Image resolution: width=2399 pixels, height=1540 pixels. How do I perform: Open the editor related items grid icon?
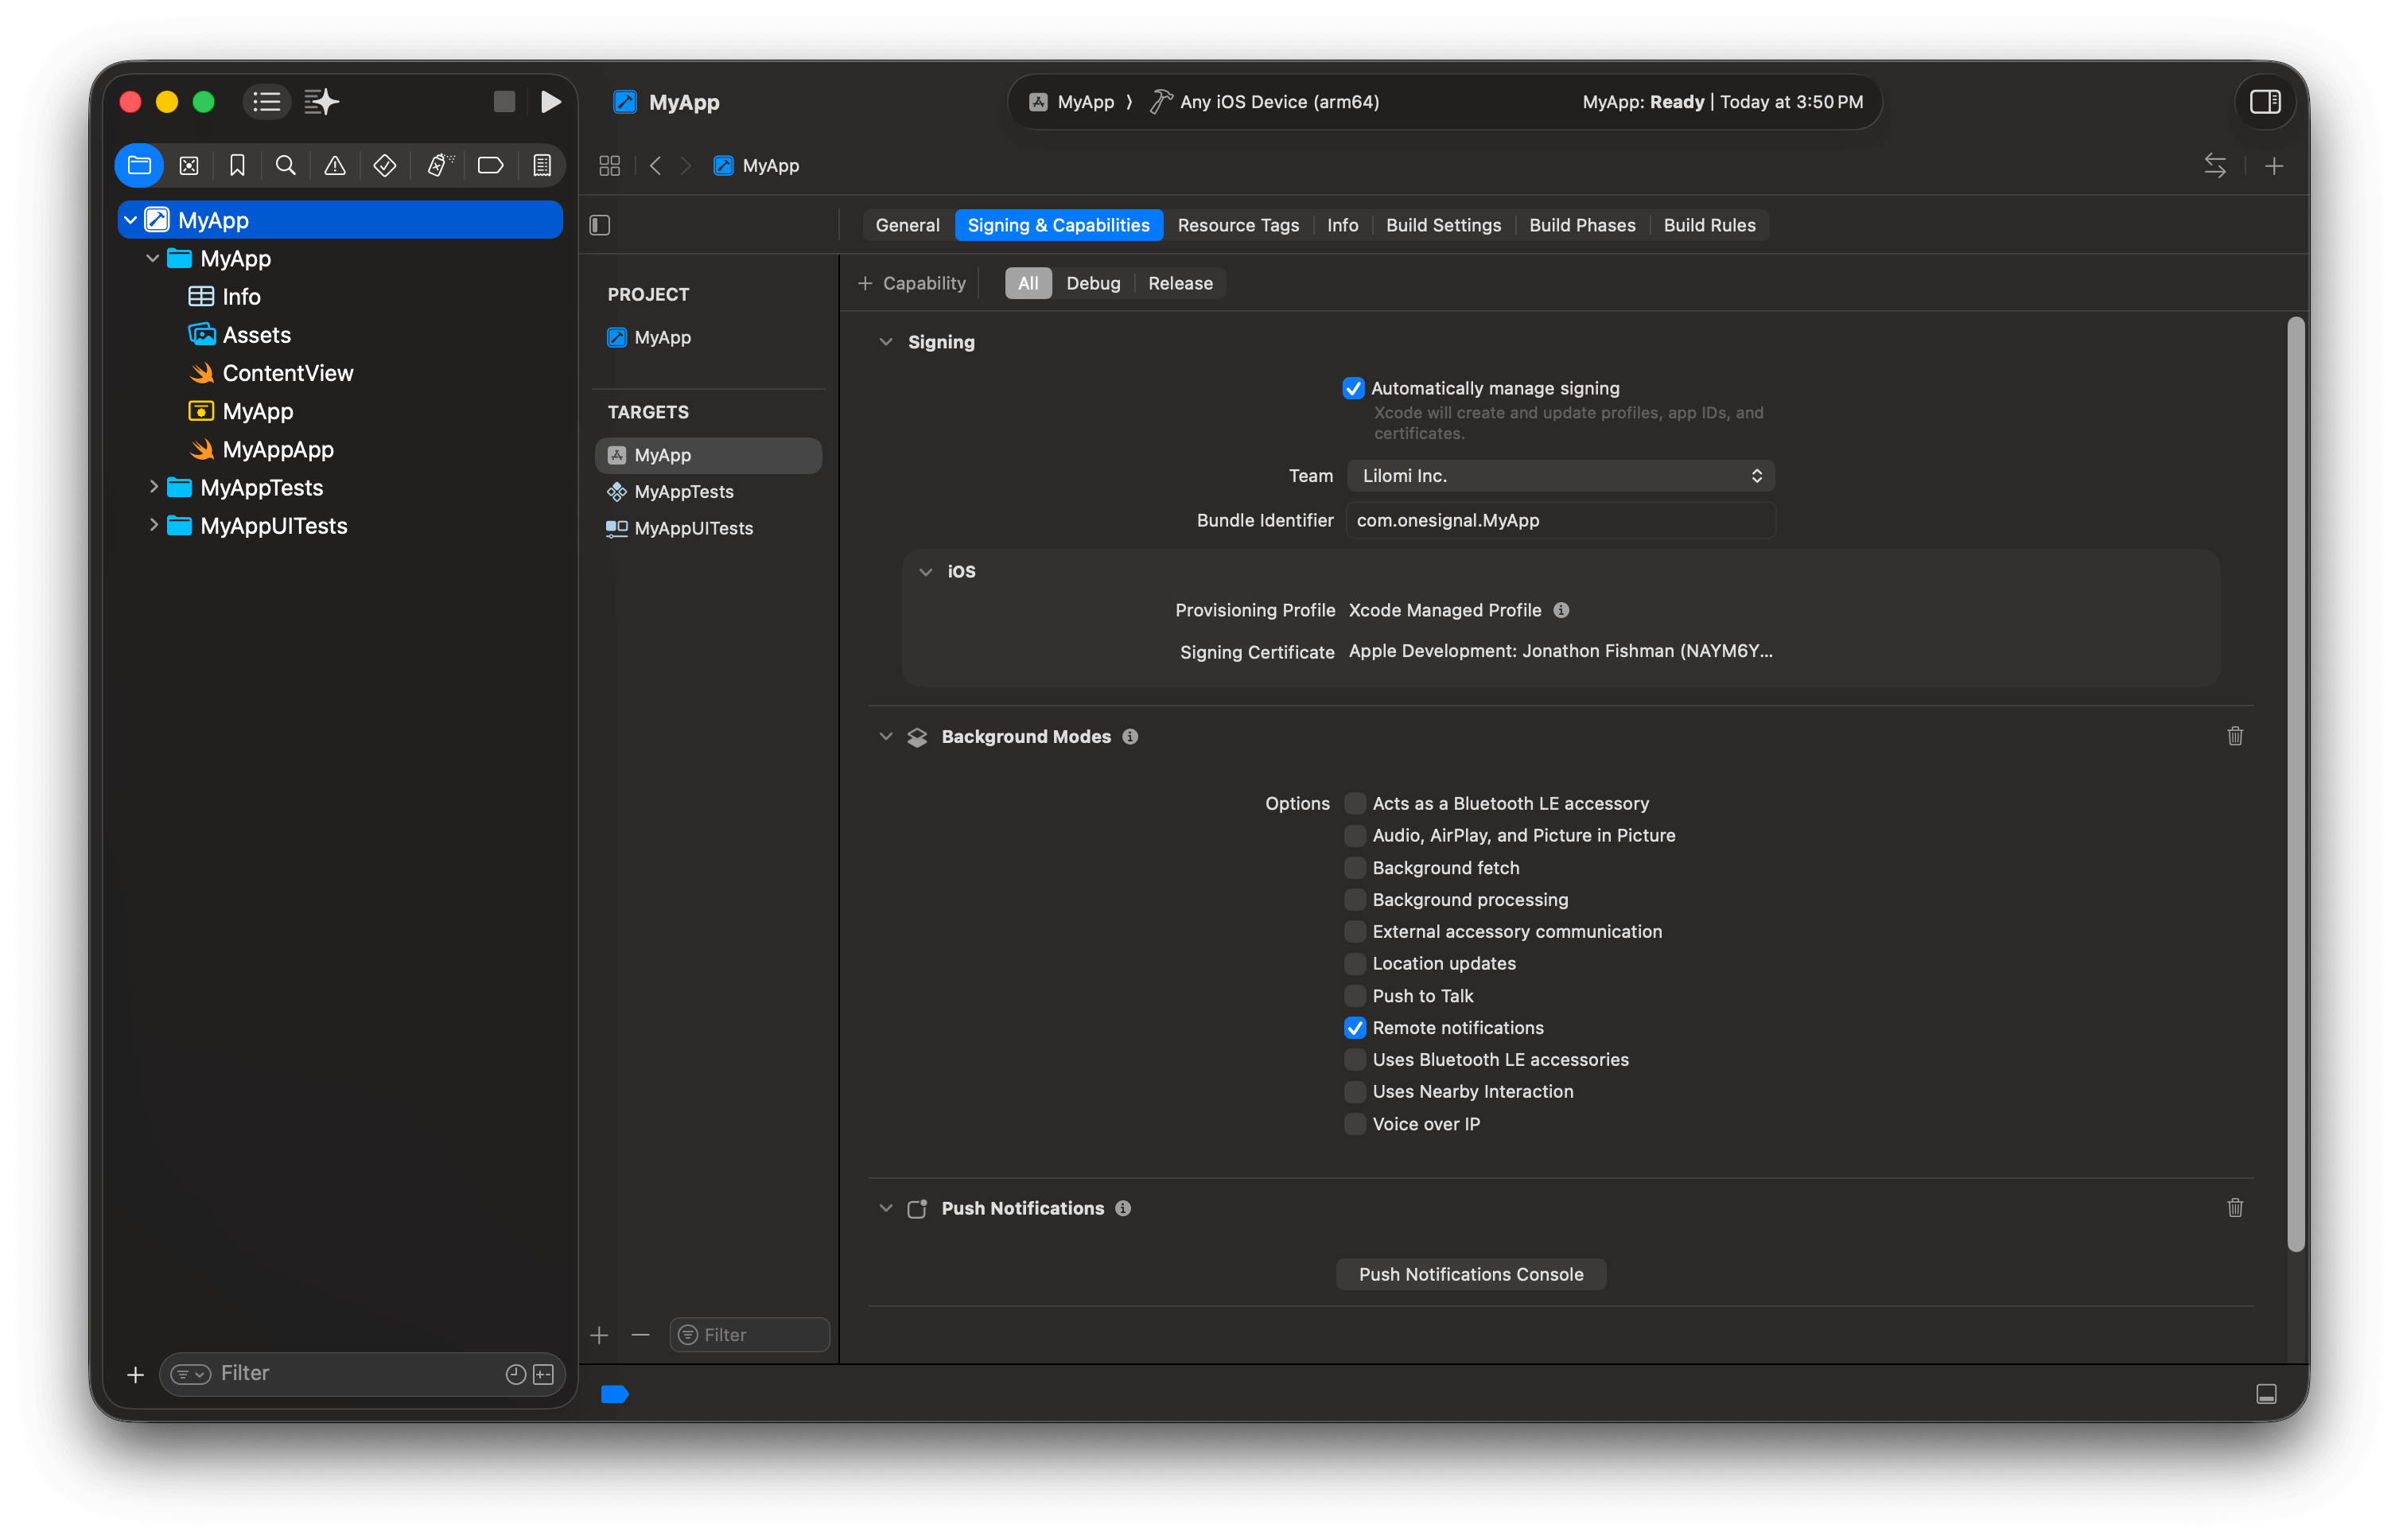pyautogui.click(x=610, y=166)
